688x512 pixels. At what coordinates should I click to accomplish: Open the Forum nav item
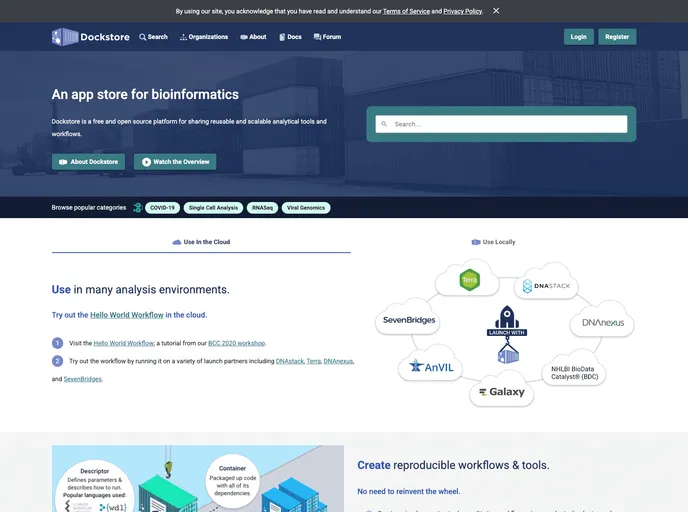click(x=327, y=37)
